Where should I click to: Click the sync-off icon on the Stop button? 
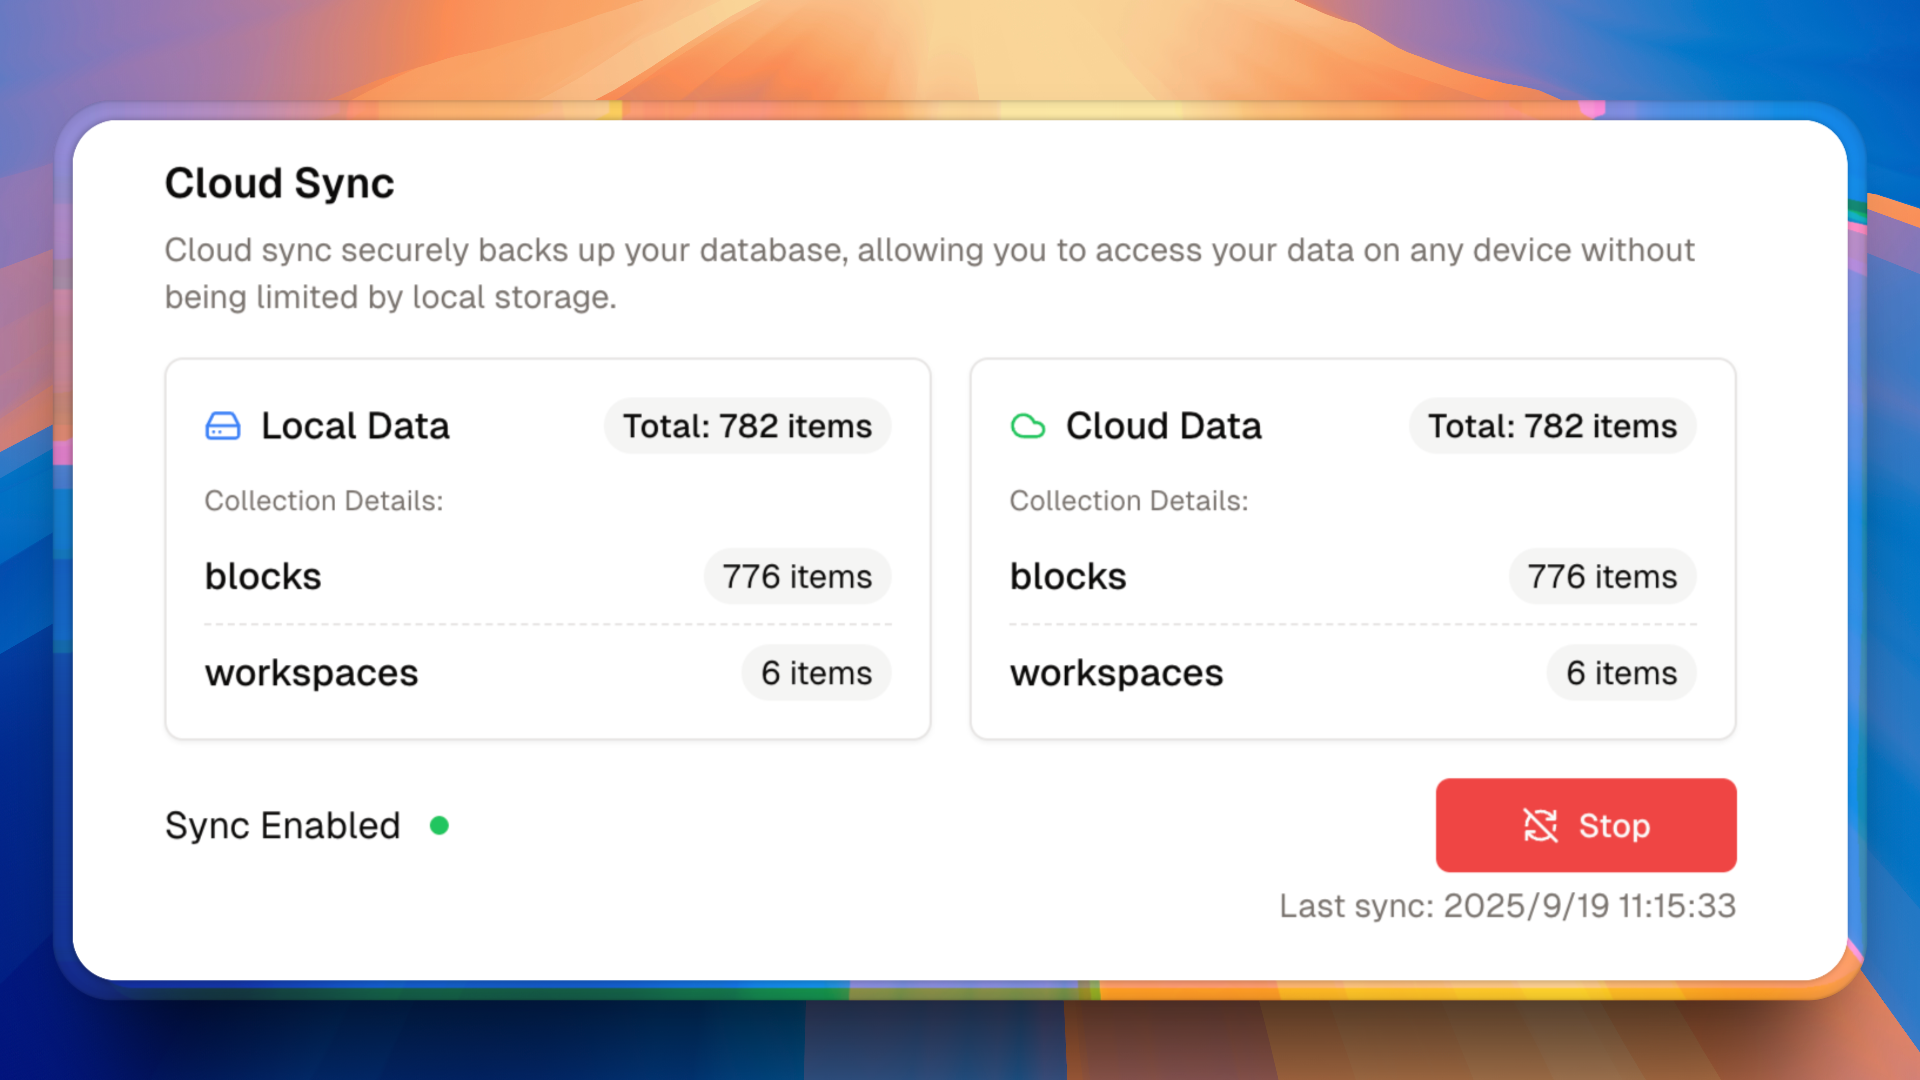tap(1540, 826)
